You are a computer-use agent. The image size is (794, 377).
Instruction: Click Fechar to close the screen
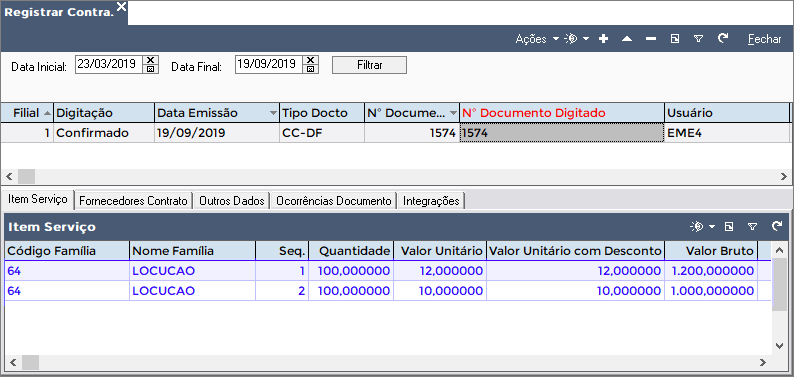coord(765,39)
